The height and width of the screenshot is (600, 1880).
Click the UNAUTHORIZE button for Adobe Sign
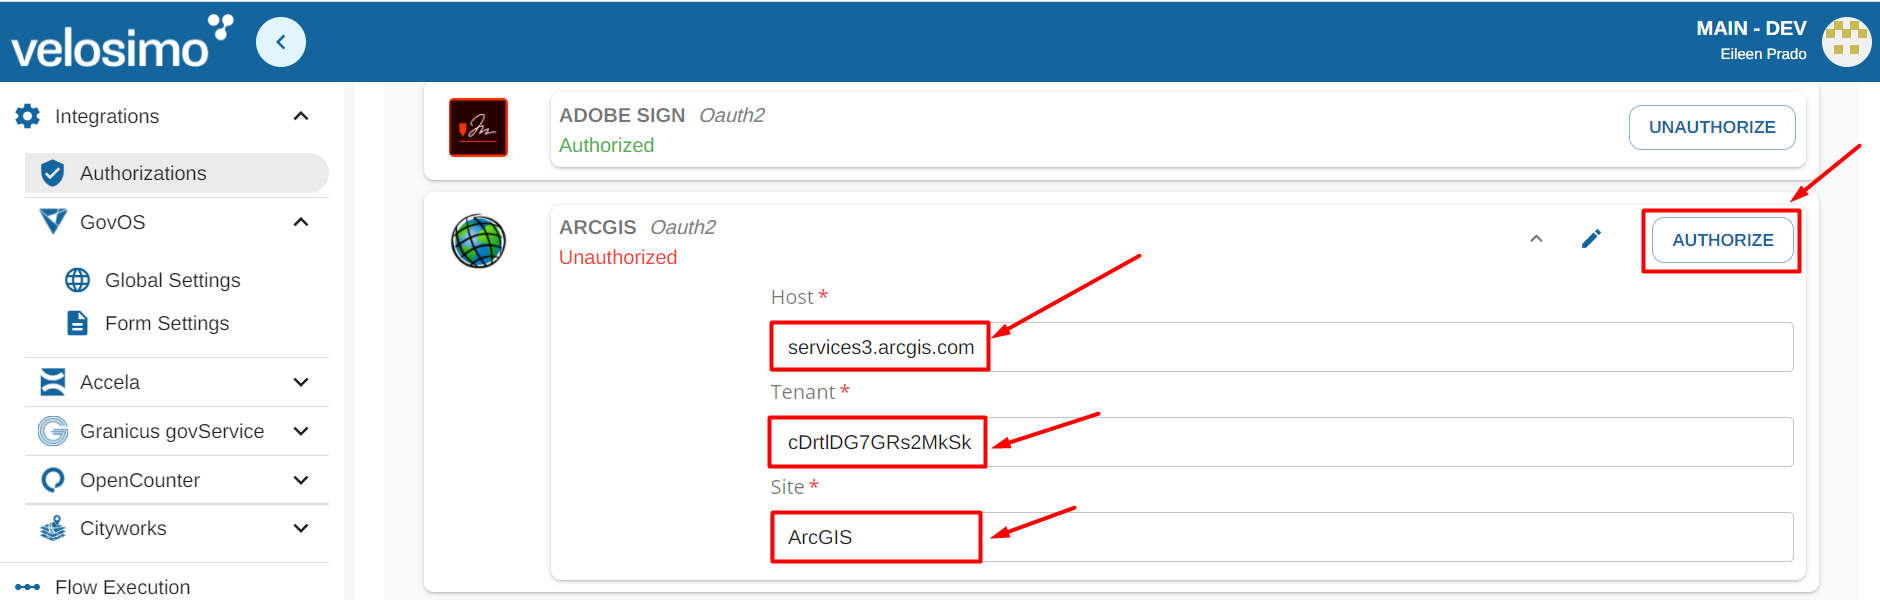[1712, 127]
